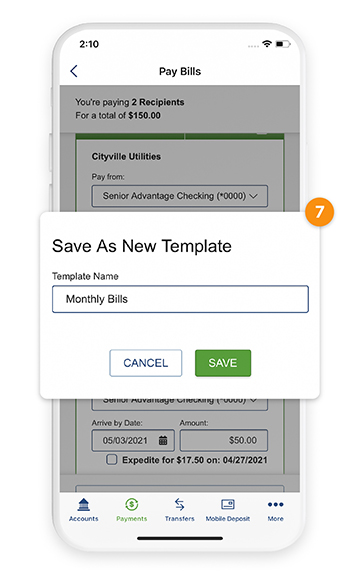Tap the Wi-Fi status icon
The image size is (360, 576).
(267, 44)
